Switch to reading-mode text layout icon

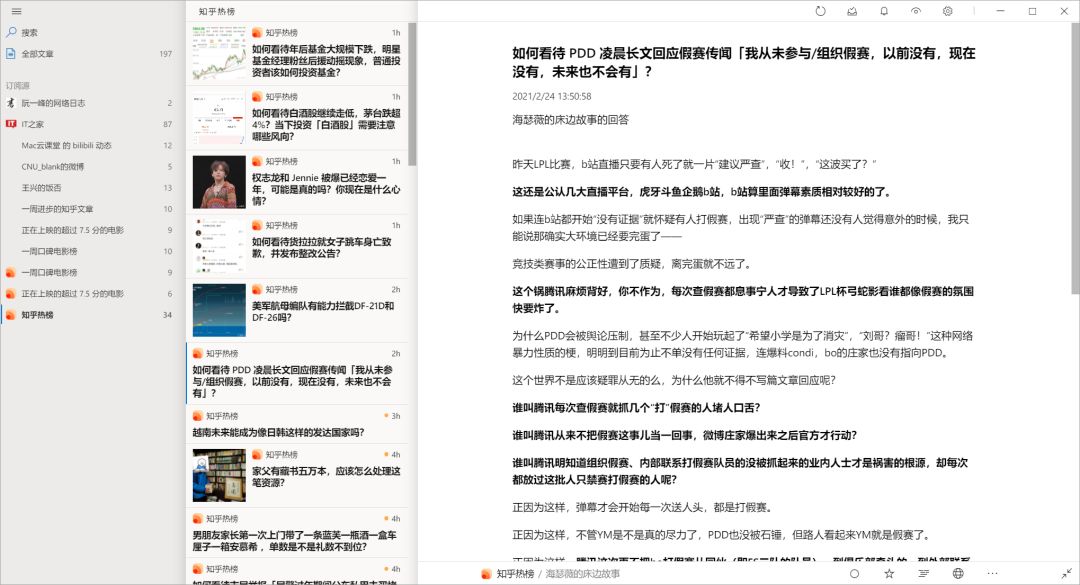coord(924,573)
